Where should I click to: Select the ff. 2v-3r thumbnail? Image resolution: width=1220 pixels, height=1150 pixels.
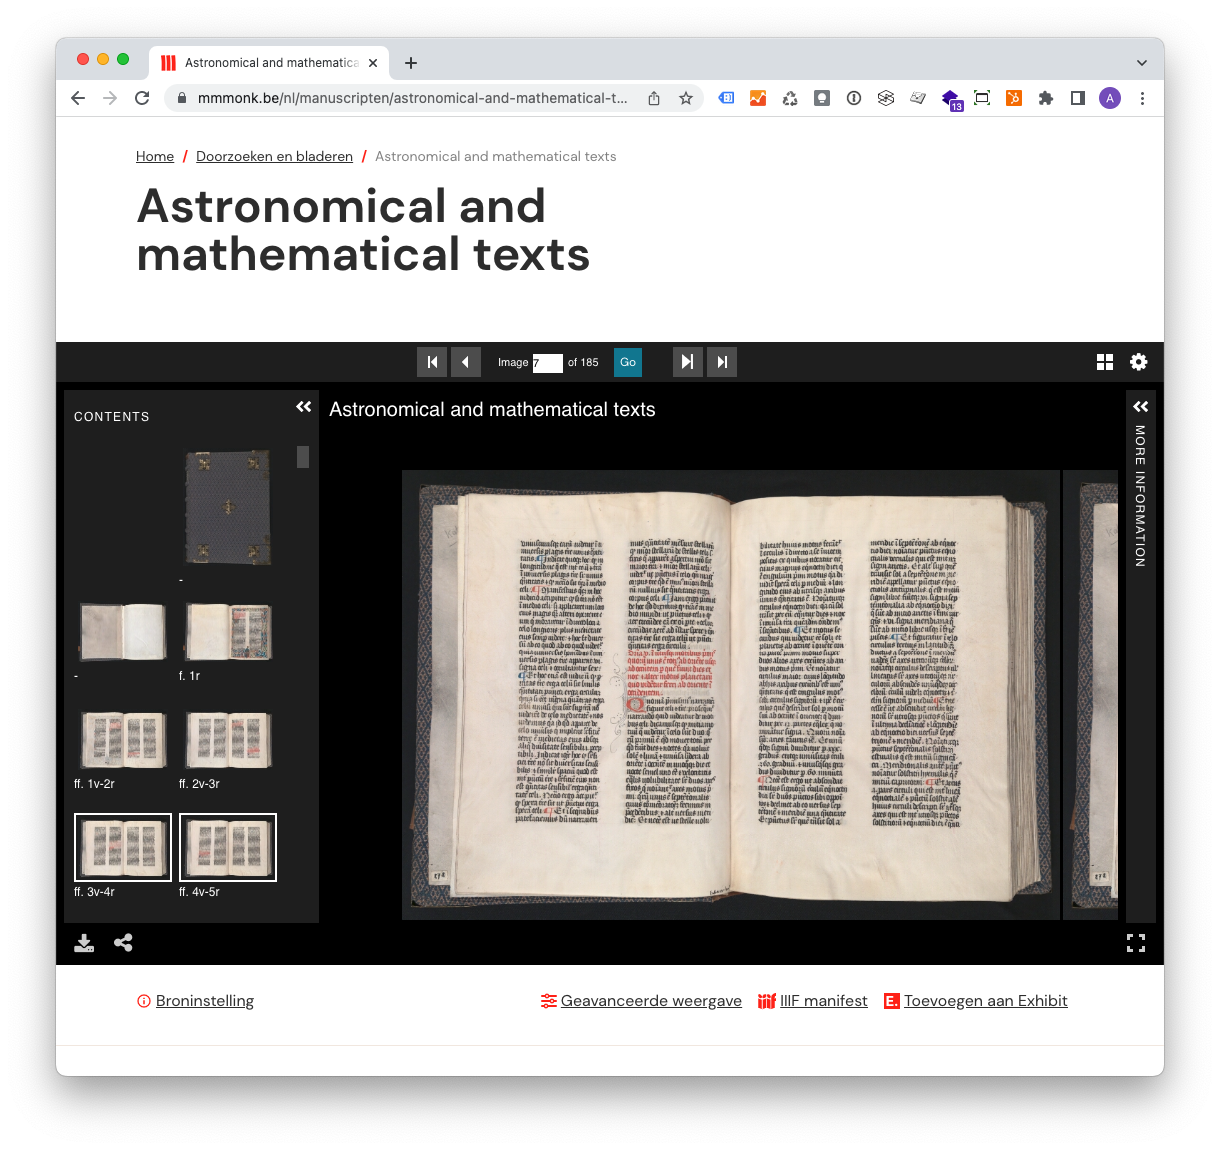[227, 740]
